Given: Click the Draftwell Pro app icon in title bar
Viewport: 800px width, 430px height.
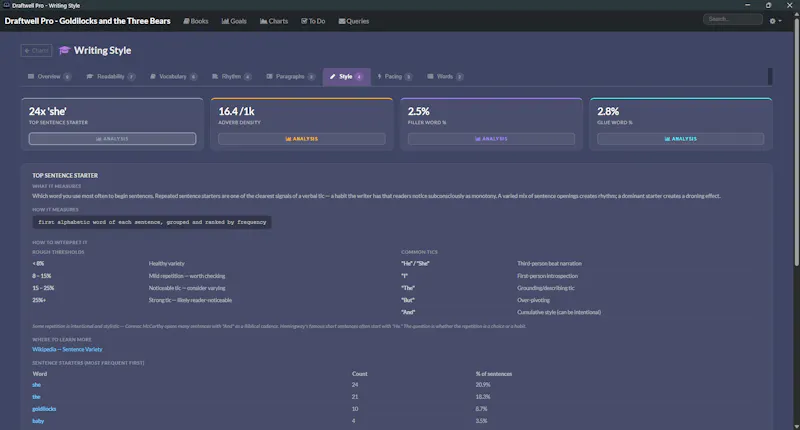Looking at the screenshot, I should coord(6,5).
